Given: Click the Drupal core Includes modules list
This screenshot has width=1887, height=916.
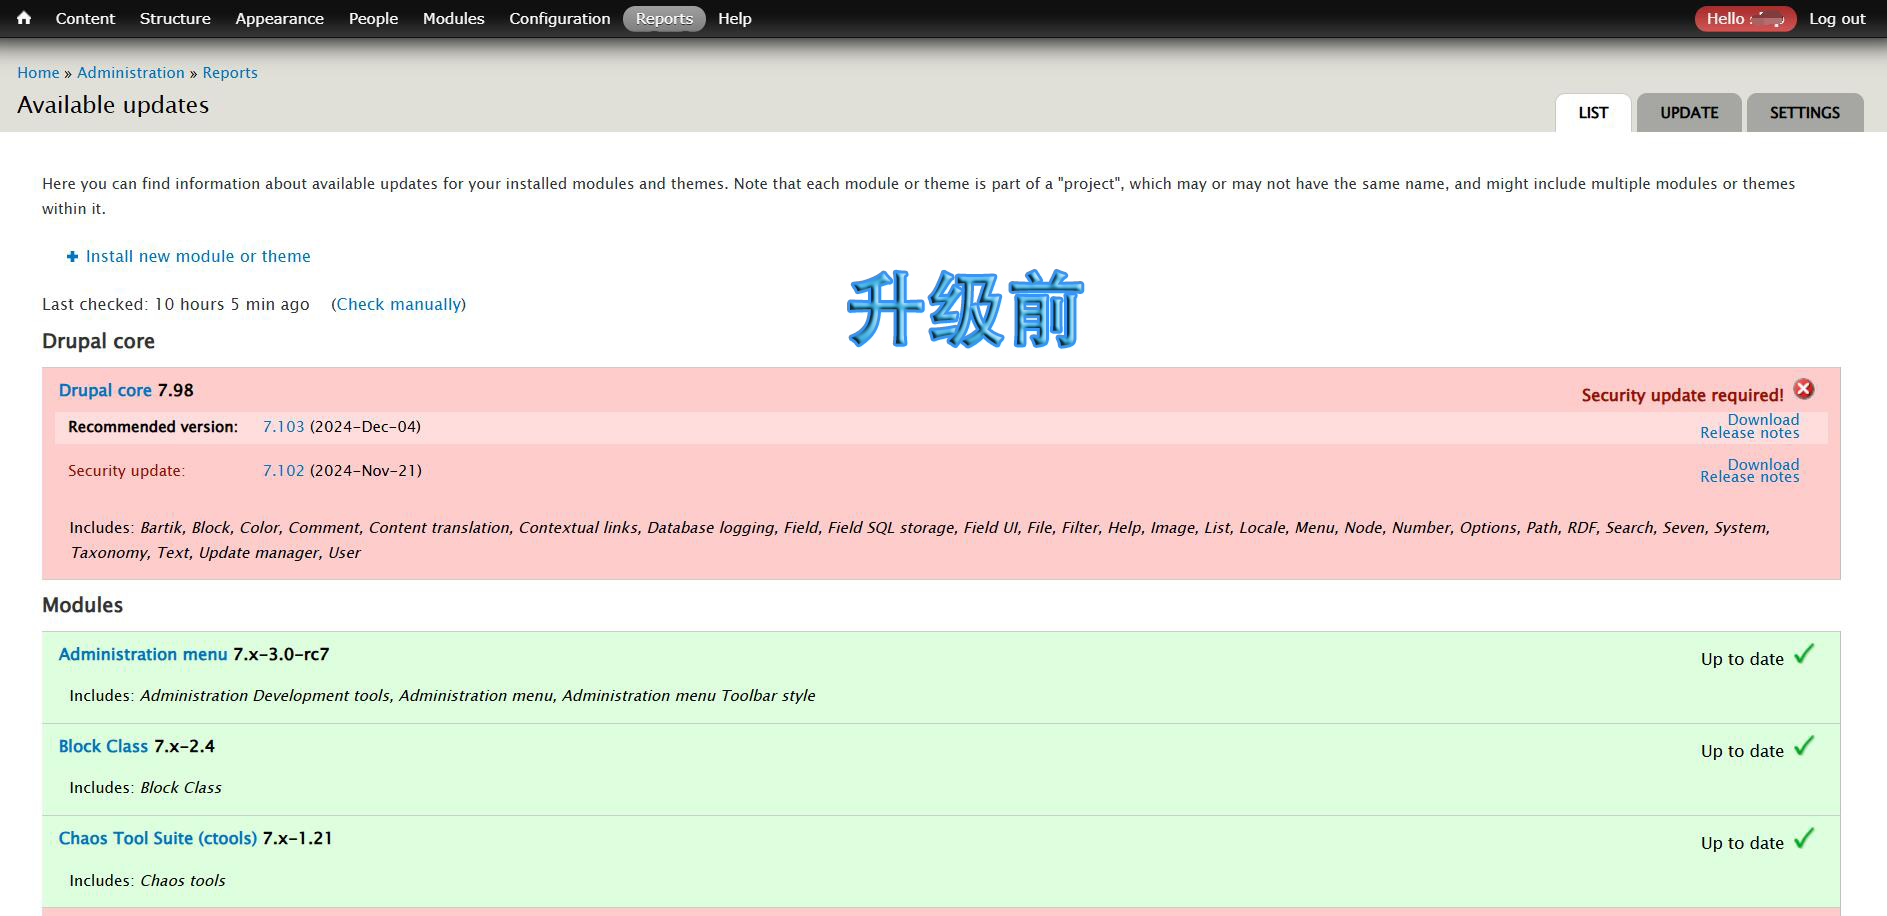Looking at the screenshot, I should [920, 540].
